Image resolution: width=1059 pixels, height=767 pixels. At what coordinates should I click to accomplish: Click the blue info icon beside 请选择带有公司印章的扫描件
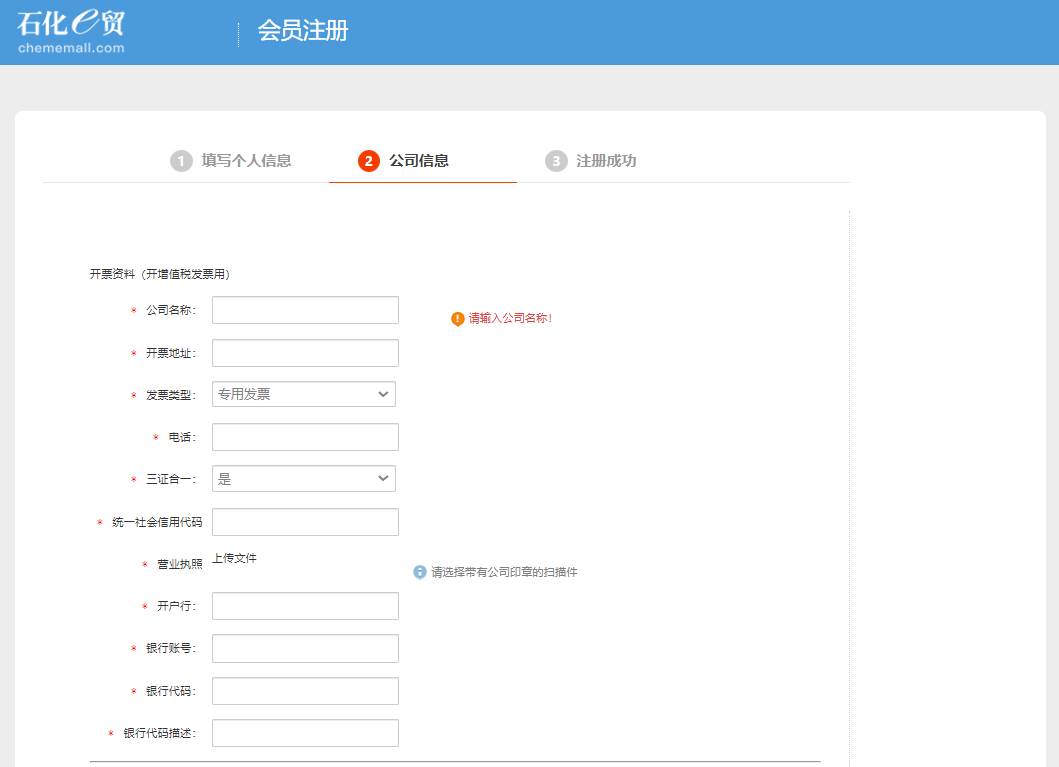420,572
